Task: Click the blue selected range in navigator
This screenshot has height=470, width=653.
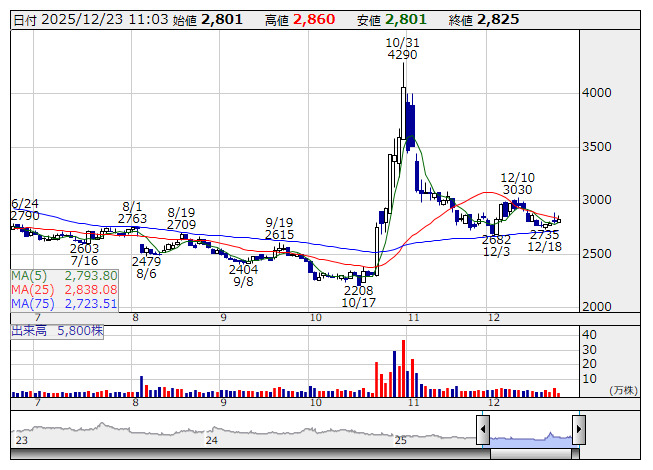Action: (530, 435)
